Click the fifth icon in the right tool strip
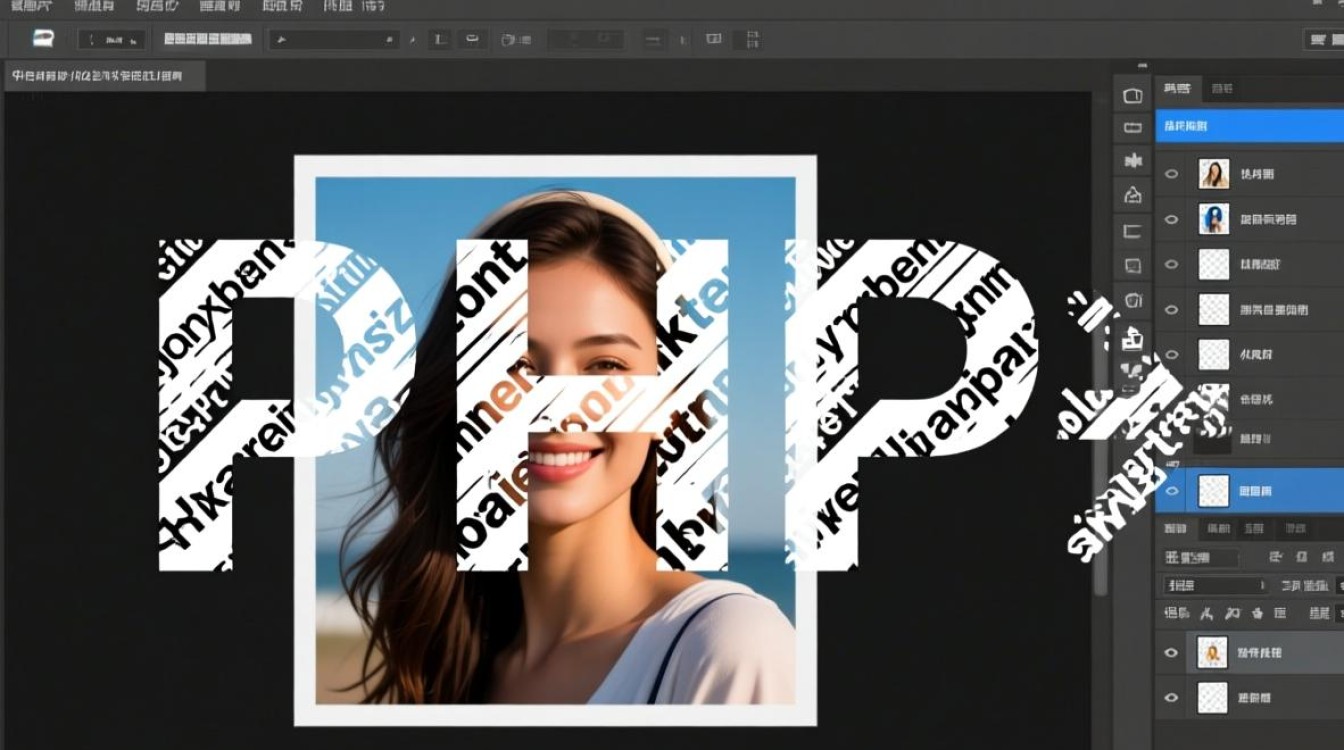 tap(1133, 231)
